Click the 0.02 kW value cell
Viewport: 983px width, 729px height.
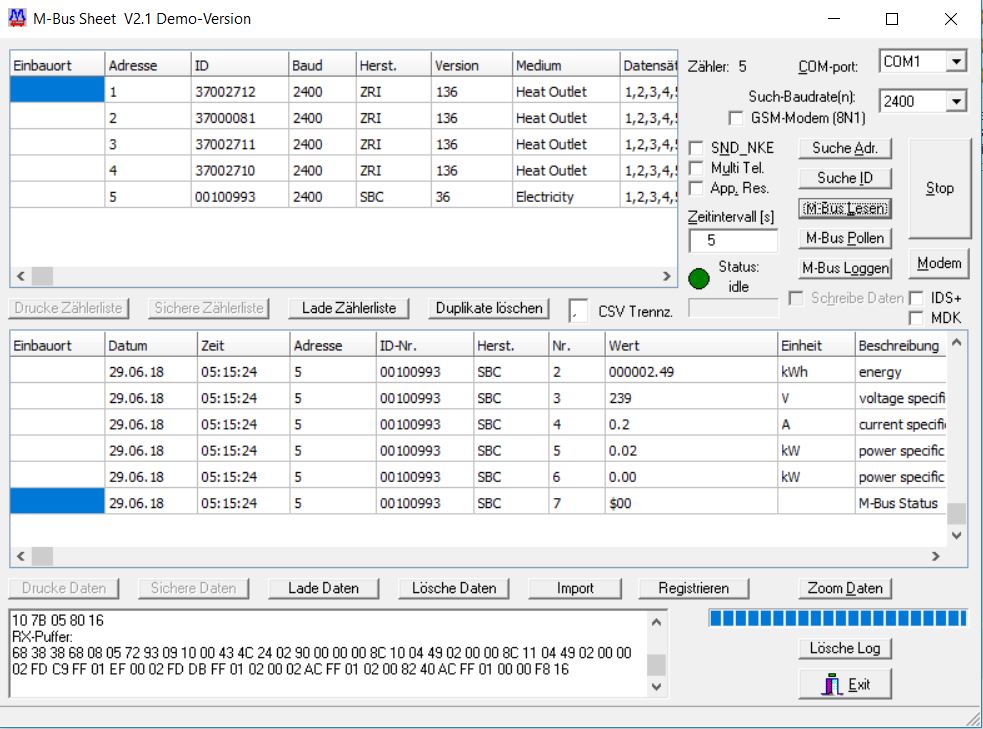click(691, 451)
